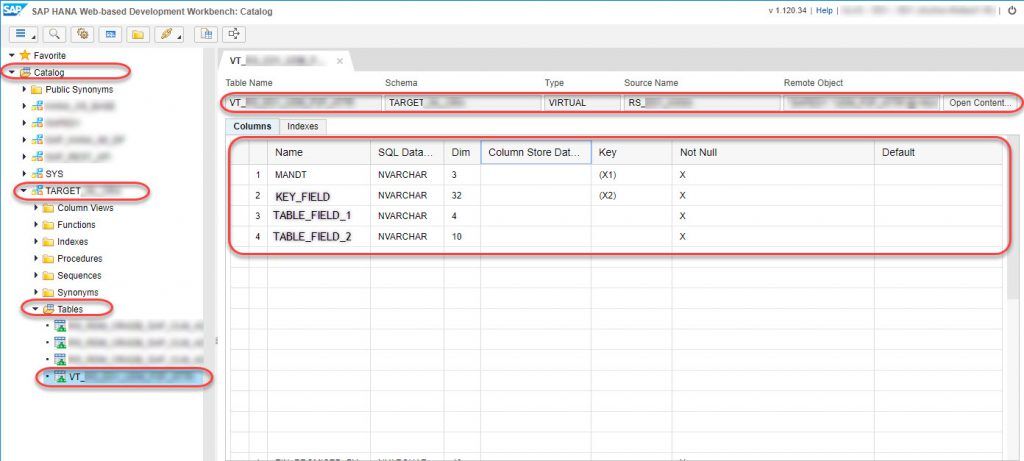Open the Help link

(824, 11)
